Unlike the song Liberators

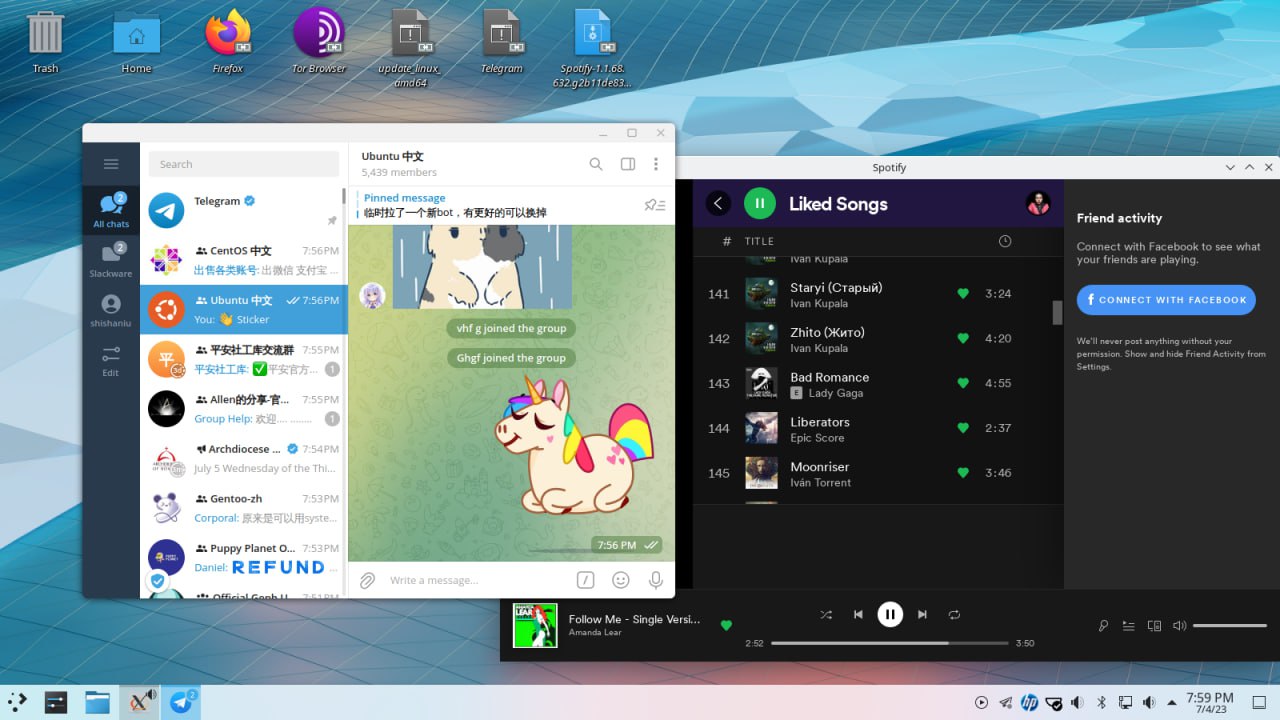tap(963, 428)
